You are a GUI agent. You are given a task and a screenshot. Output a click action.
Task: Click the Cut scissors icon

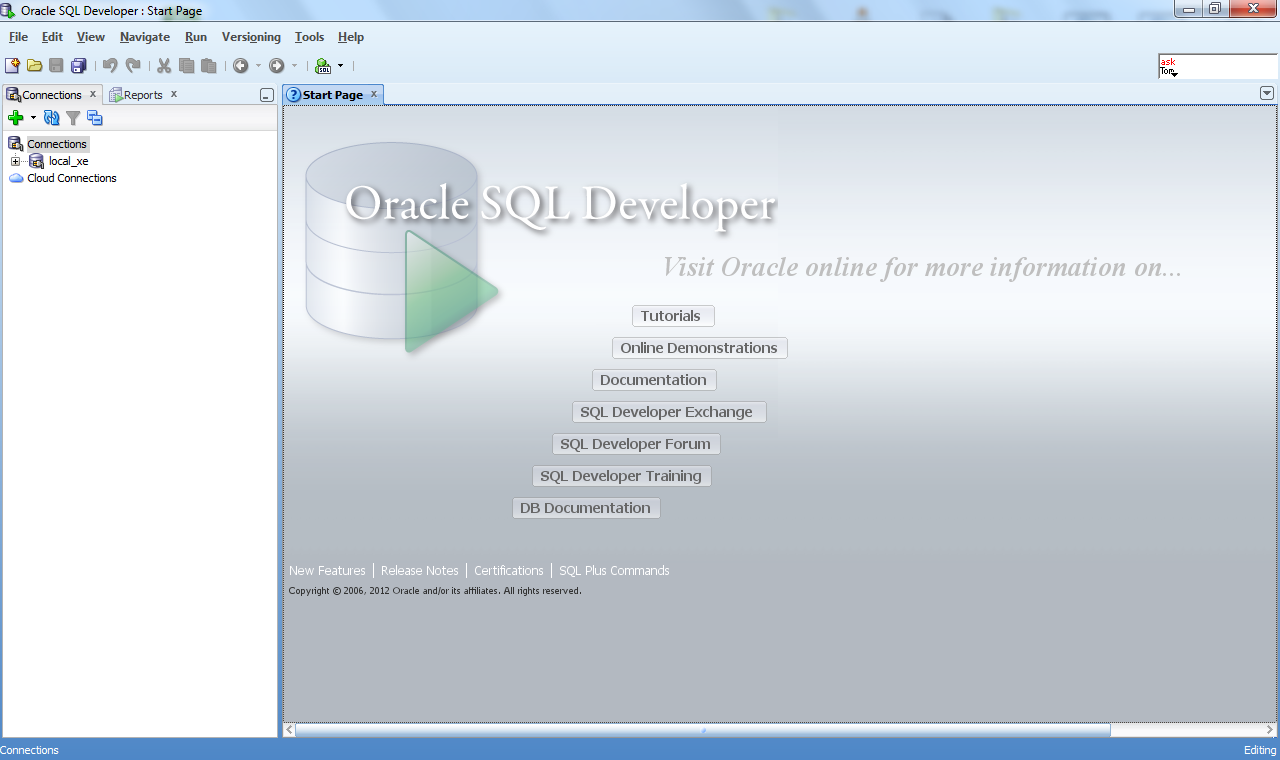(164, 66)
